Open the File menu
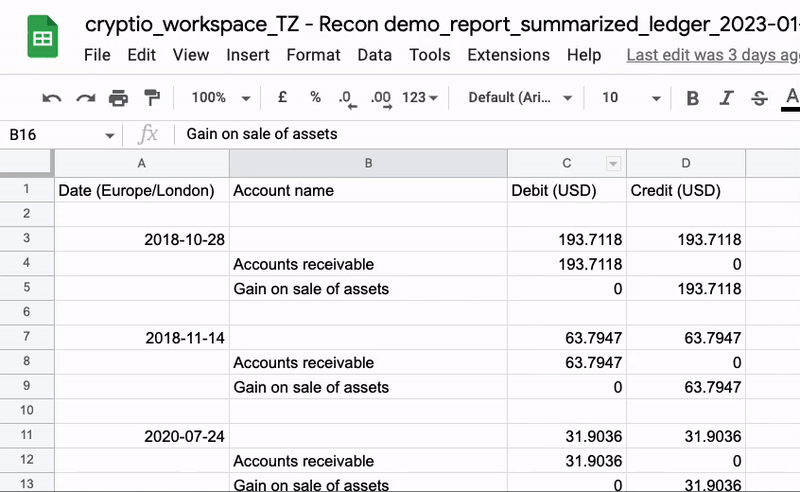This screenshot has height=492, width=800. (97, 55)
